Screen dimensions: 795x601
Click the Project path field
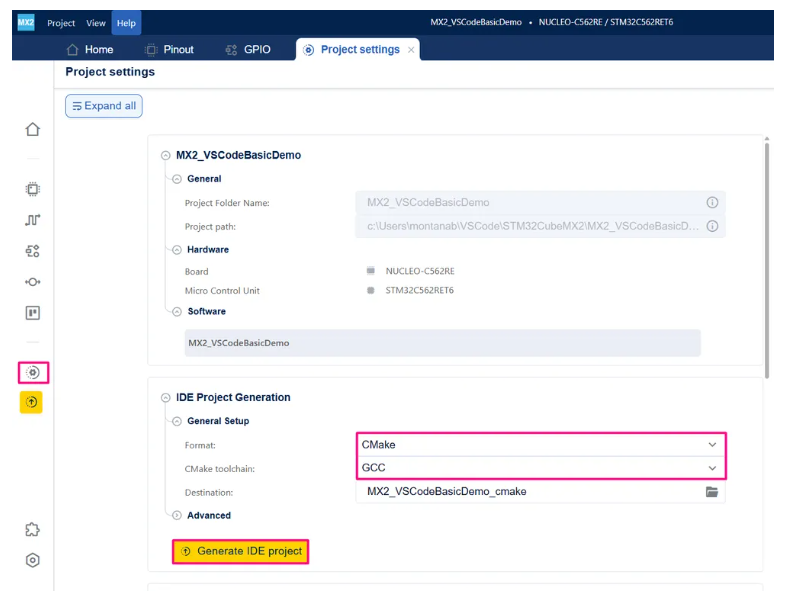pyautogui.click(x=540, y=226)
